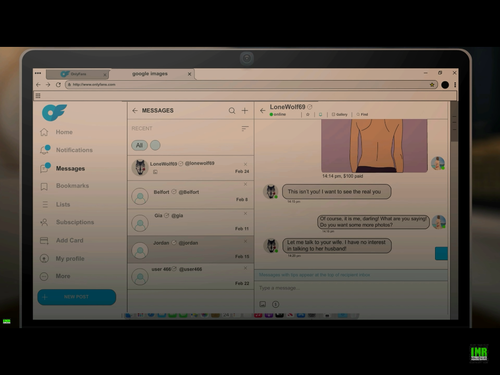This screenshot has height=375, width=500.
Task: Click the wolf avatar beside 'This isn't you!' message
Action: [x=271, y=191]
